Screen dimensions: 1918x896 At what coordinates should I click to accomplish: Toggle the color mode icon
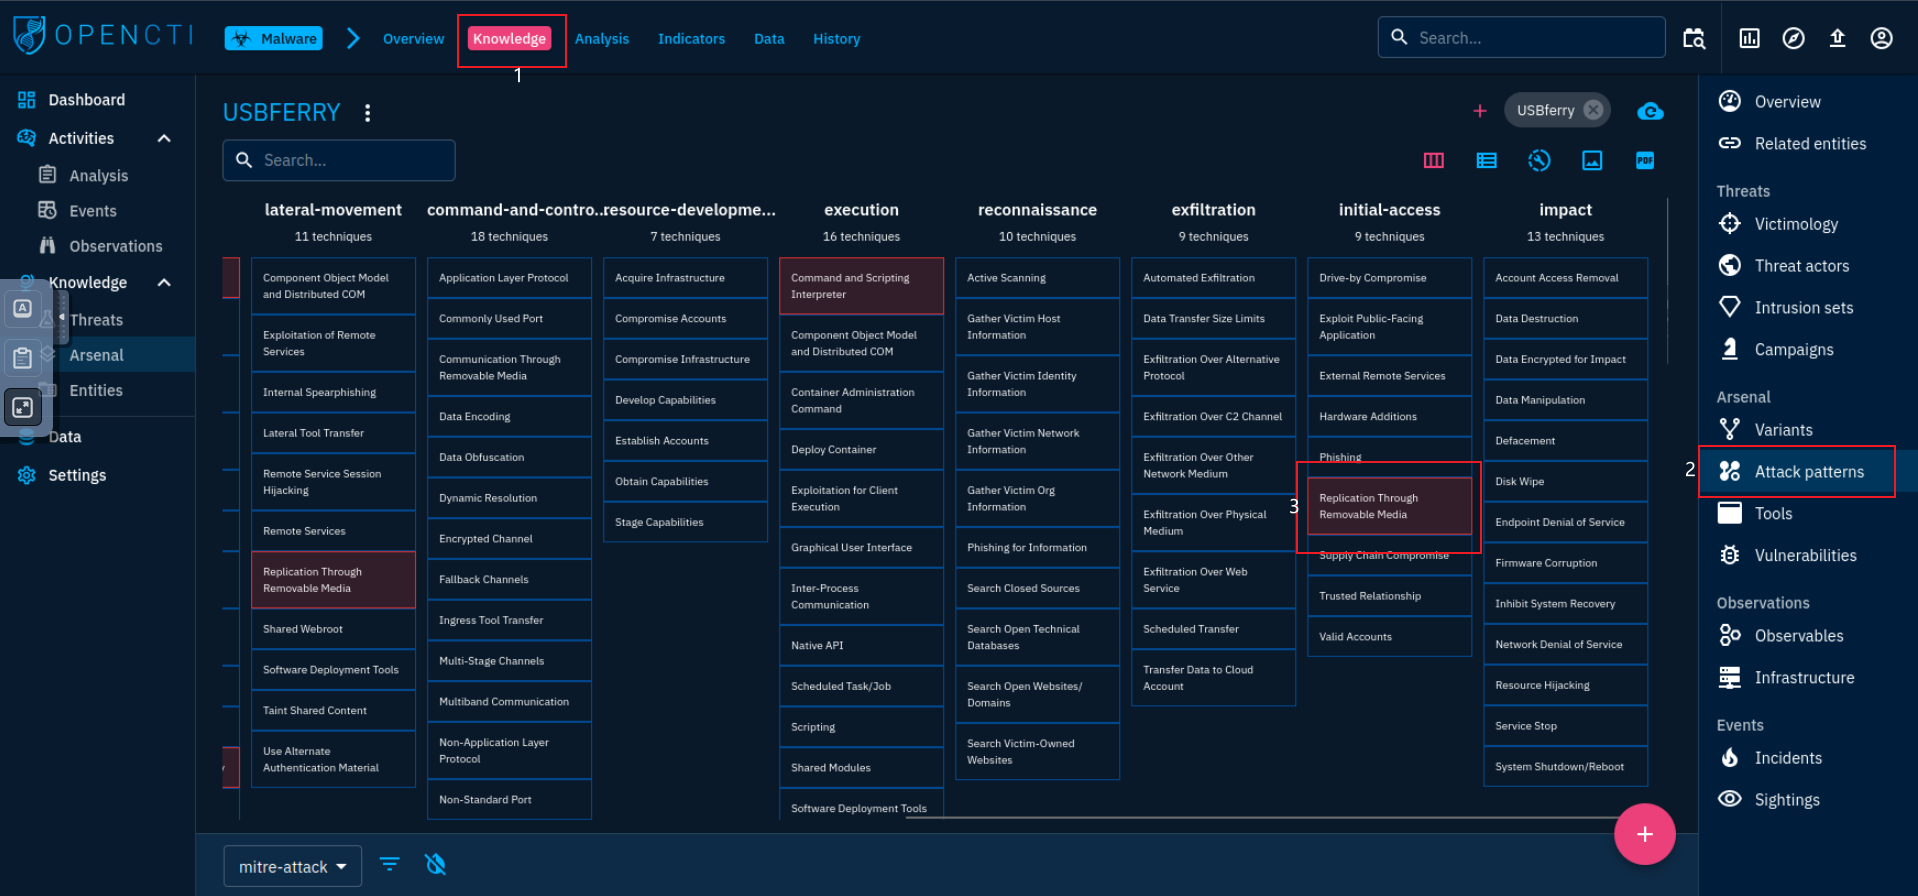coord(435,864)
